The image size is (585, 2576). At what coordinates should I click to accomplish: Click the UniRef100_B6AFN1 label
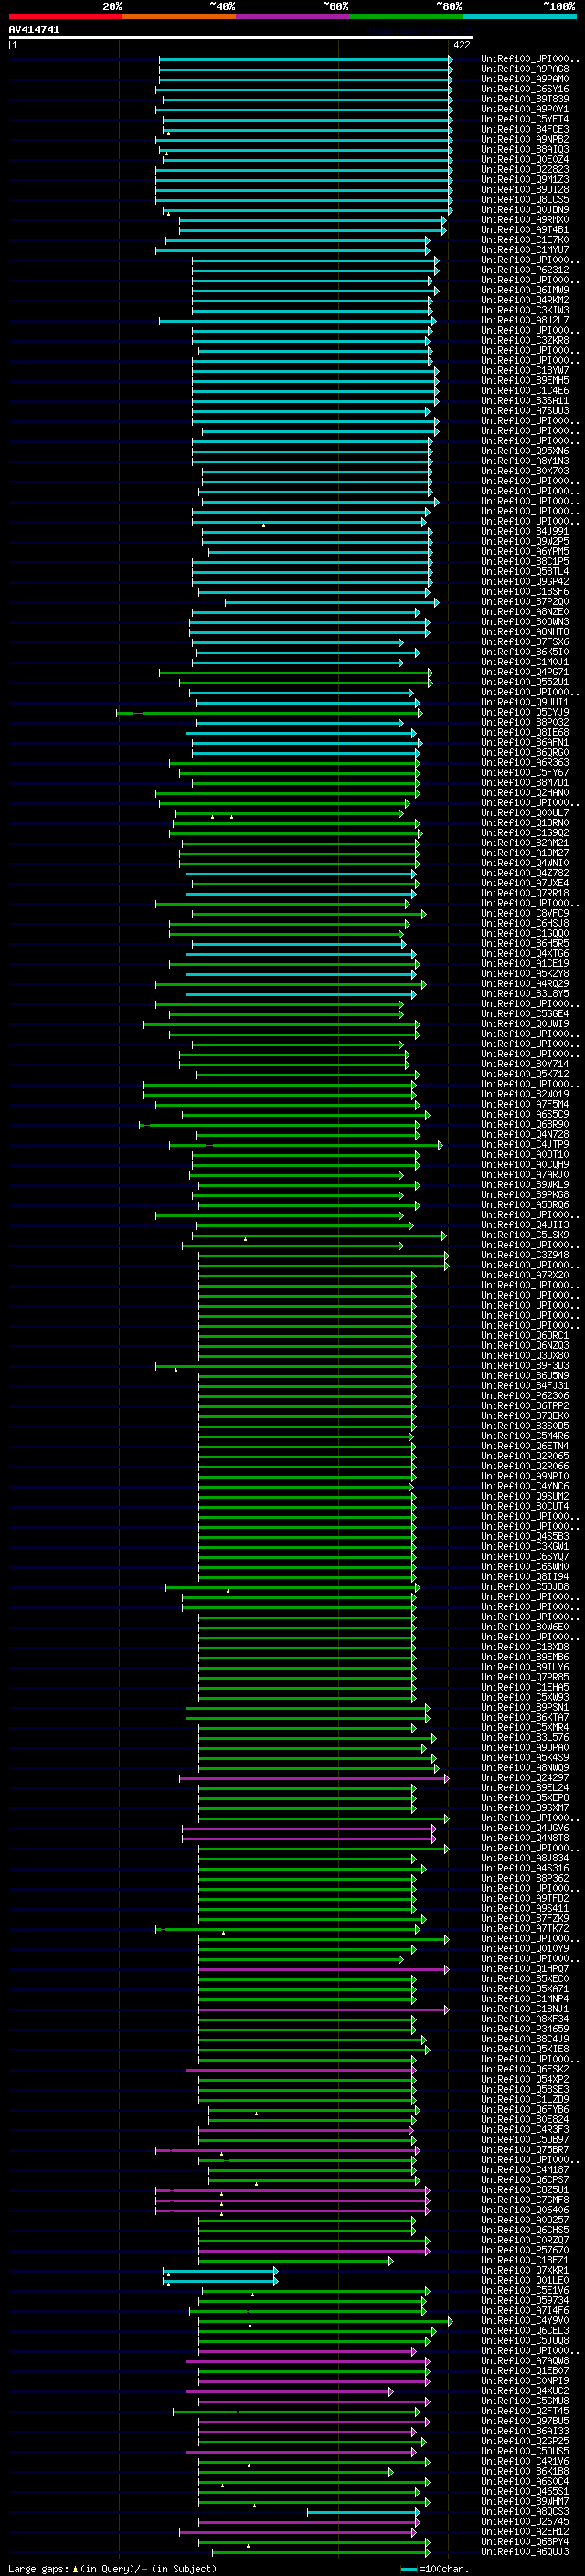pos(525,743)
